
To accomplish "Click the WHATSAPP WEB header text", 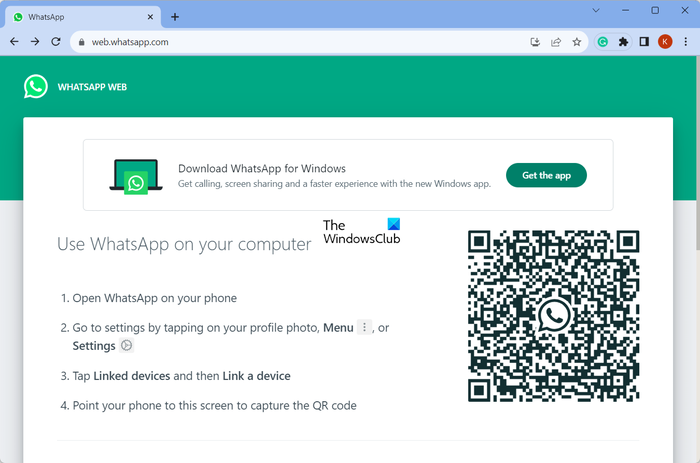I will pos(92,87).
